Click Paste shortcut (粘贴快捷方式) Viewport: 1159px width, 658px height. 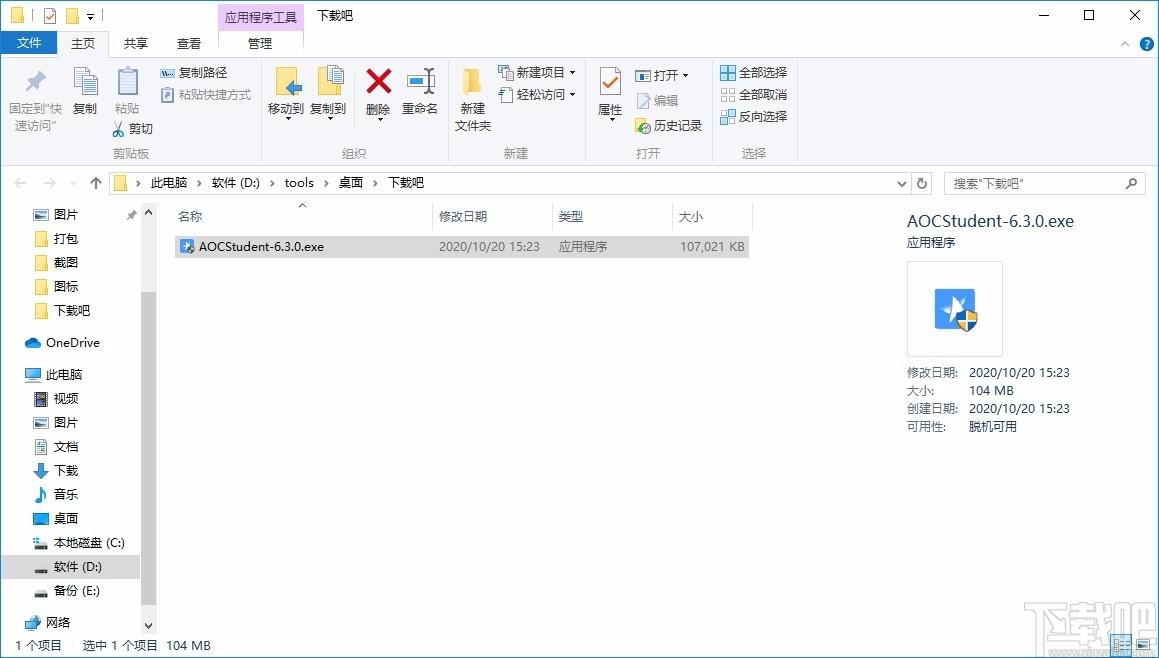(x=205, y=95)
